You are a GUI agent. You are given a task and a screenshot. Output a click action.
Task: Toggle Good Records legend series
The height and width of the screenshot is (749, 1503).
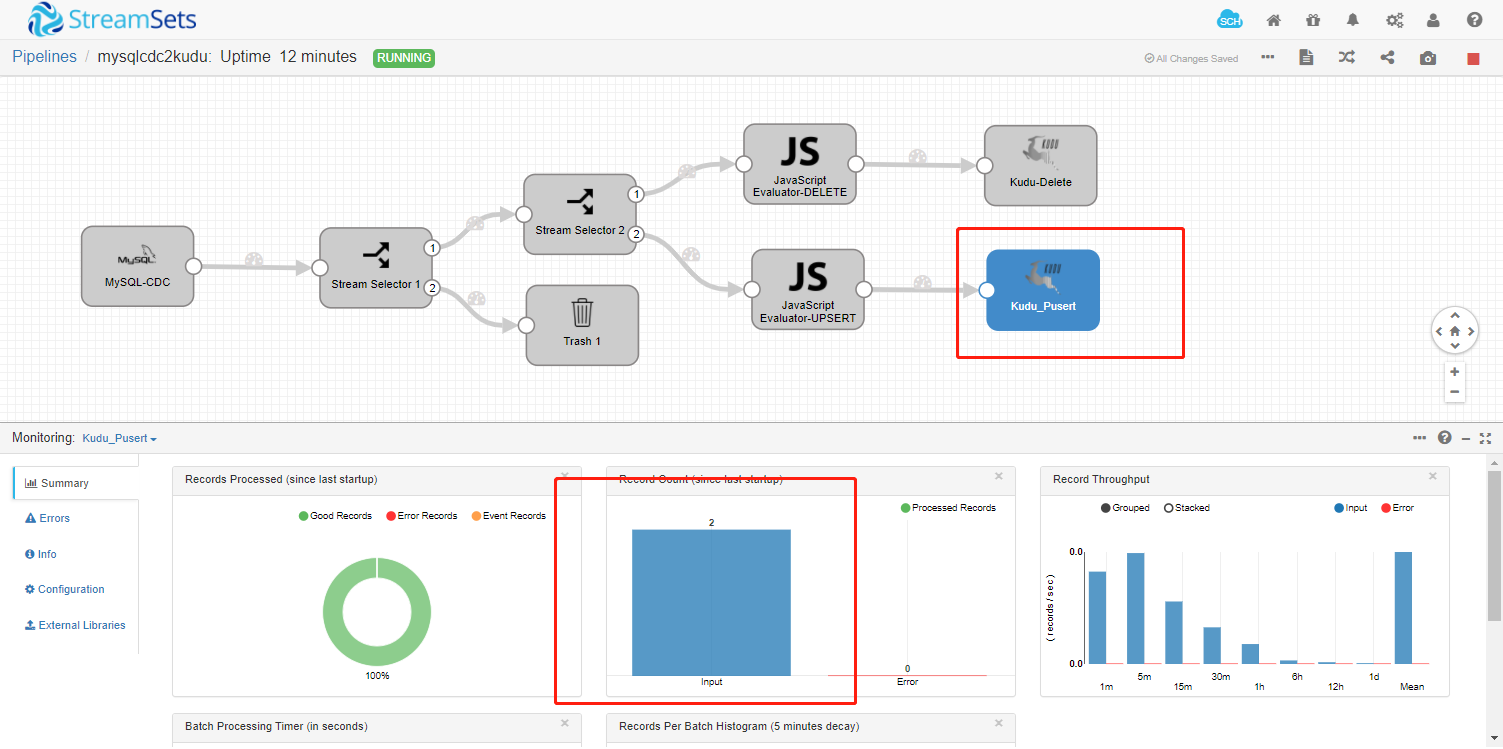335,516
